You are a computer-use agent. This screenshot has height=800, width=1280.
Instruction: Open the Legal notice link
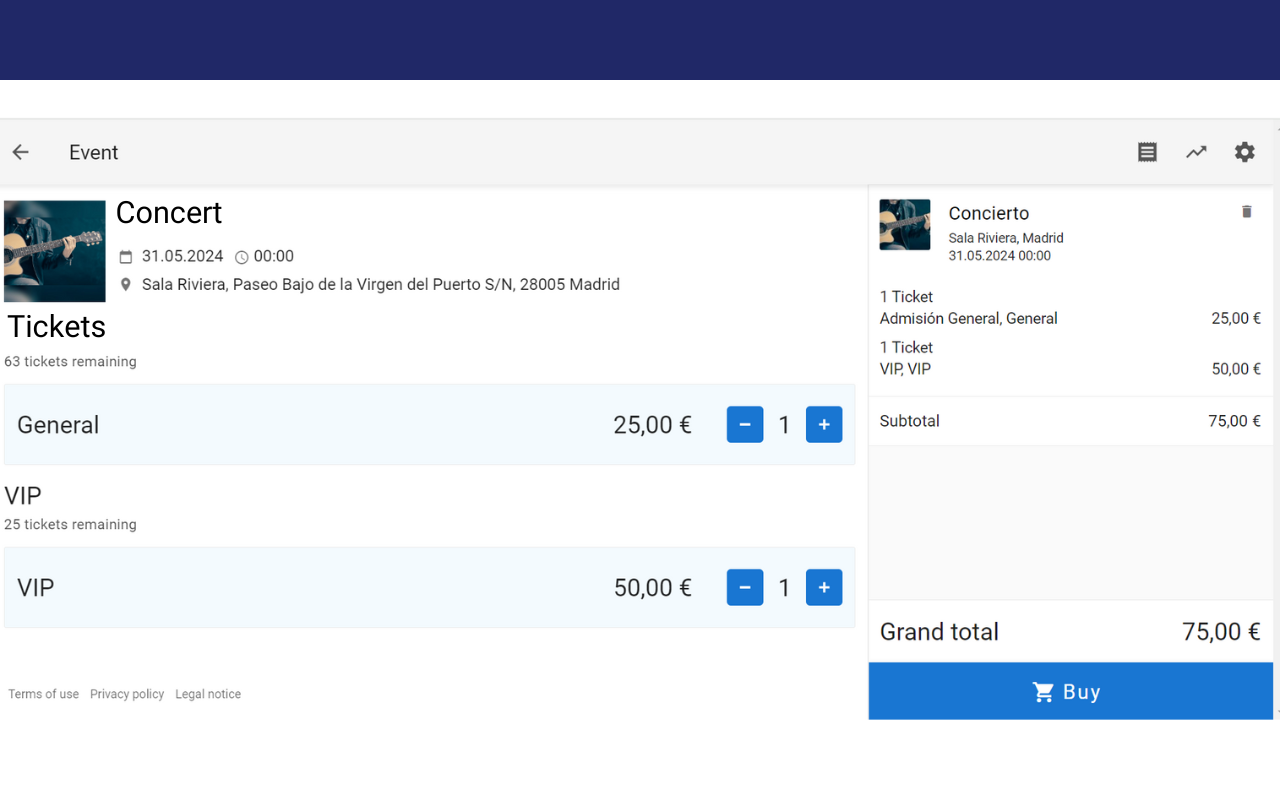208,694
